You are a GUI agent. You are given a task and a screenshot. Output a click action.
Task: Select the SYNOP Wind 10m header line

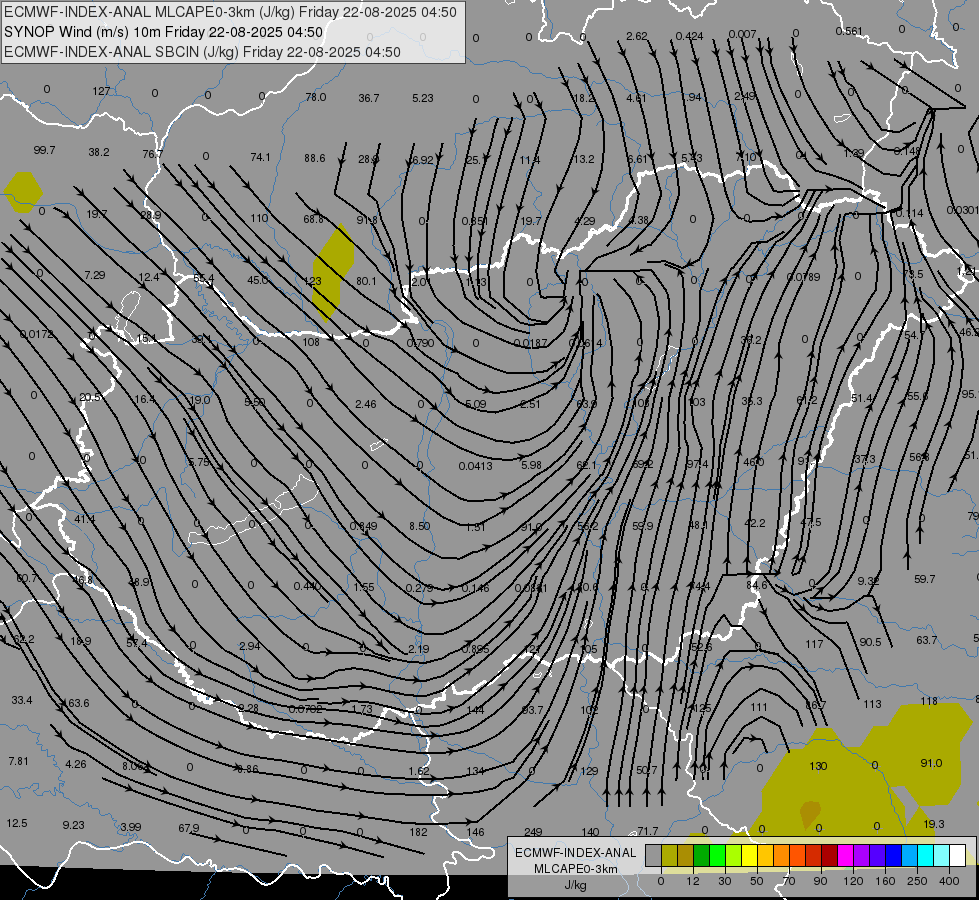[164, 32]
